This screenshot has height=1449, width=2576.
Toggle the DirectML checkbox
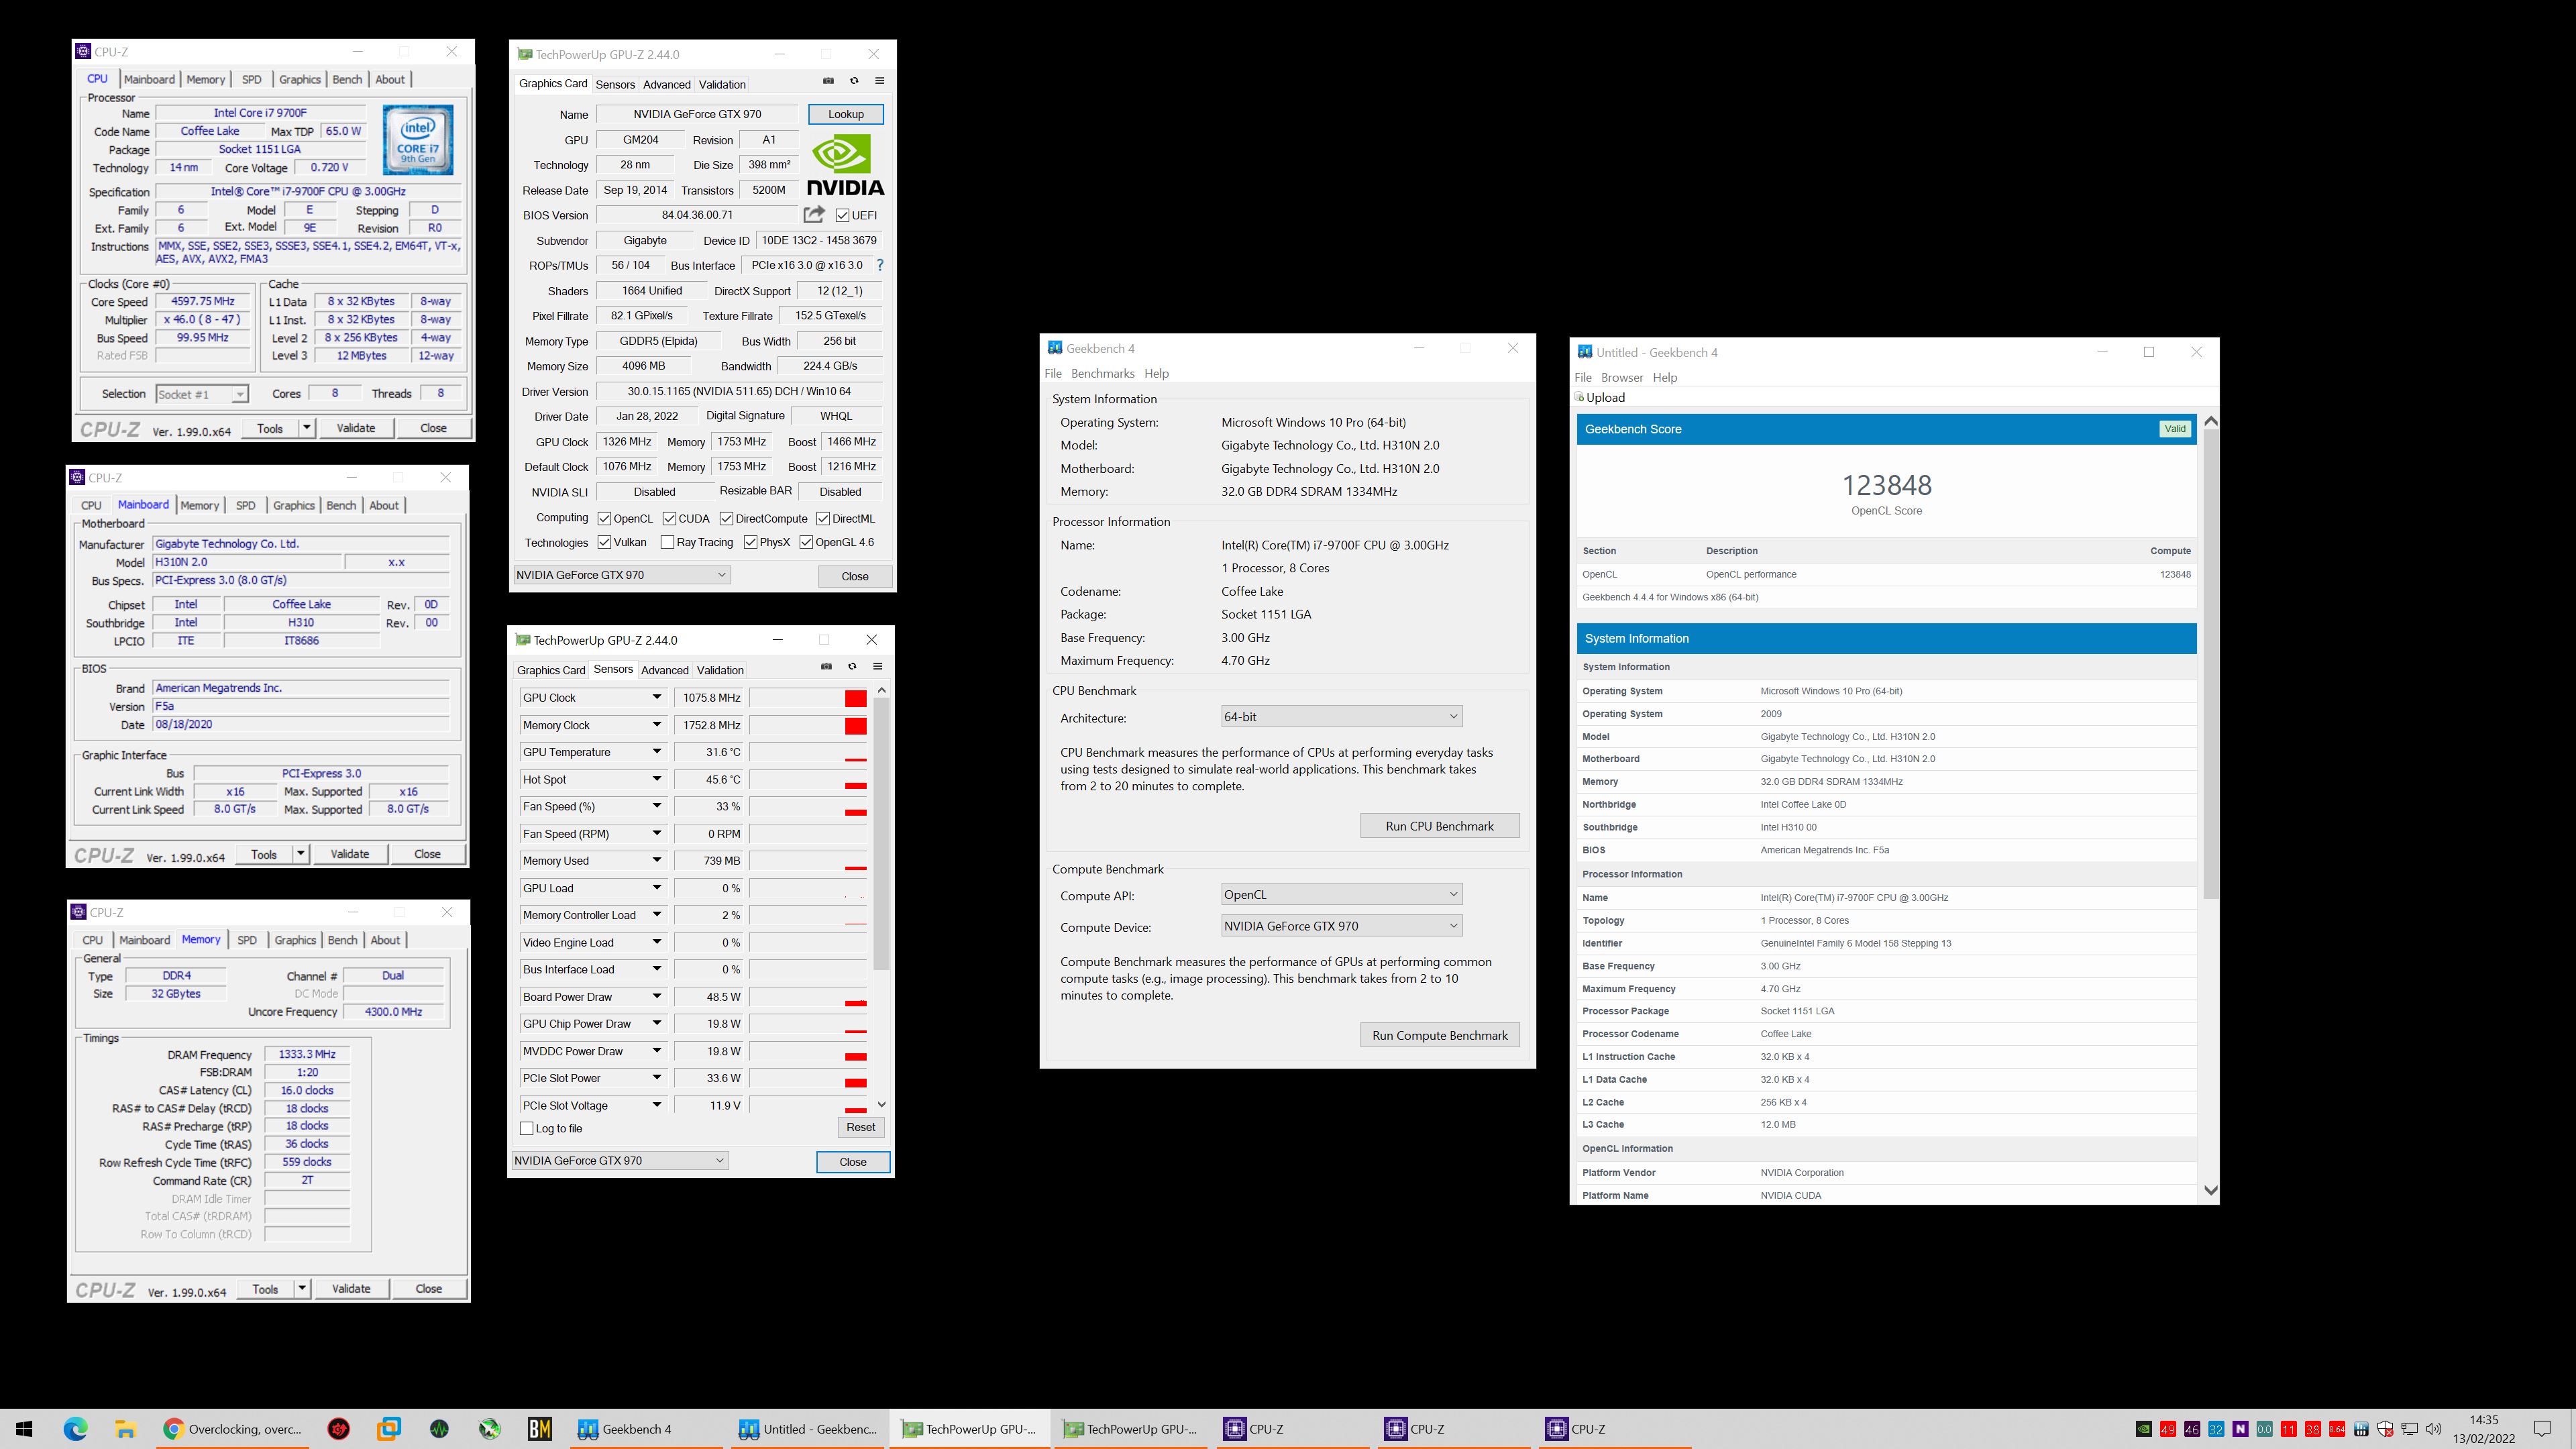[x=823, y=518]
